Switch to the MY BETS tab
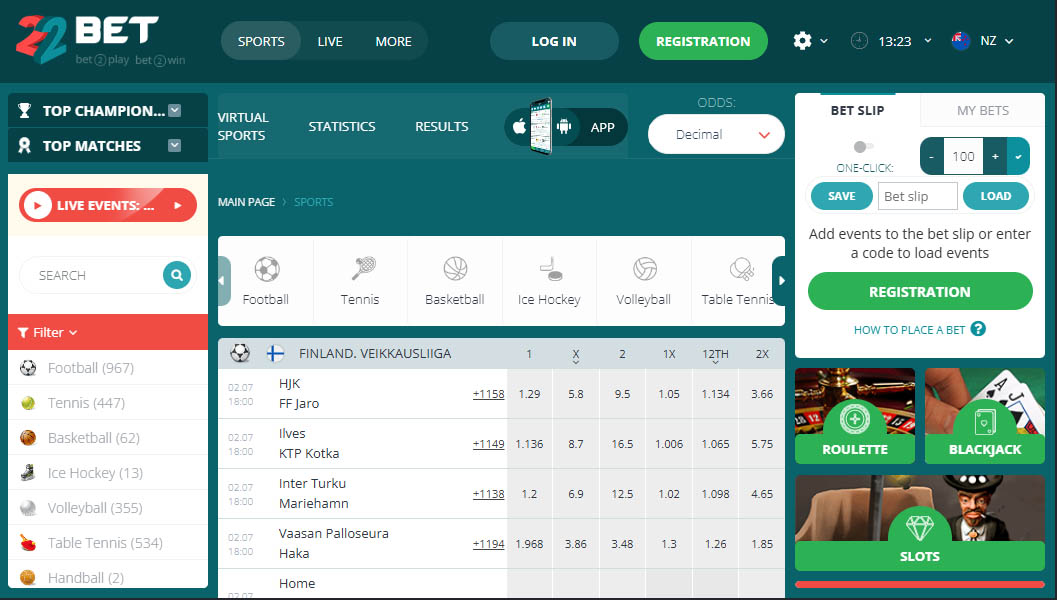The height and width of the screenshot is (600, 1057). tap(983, 111)
